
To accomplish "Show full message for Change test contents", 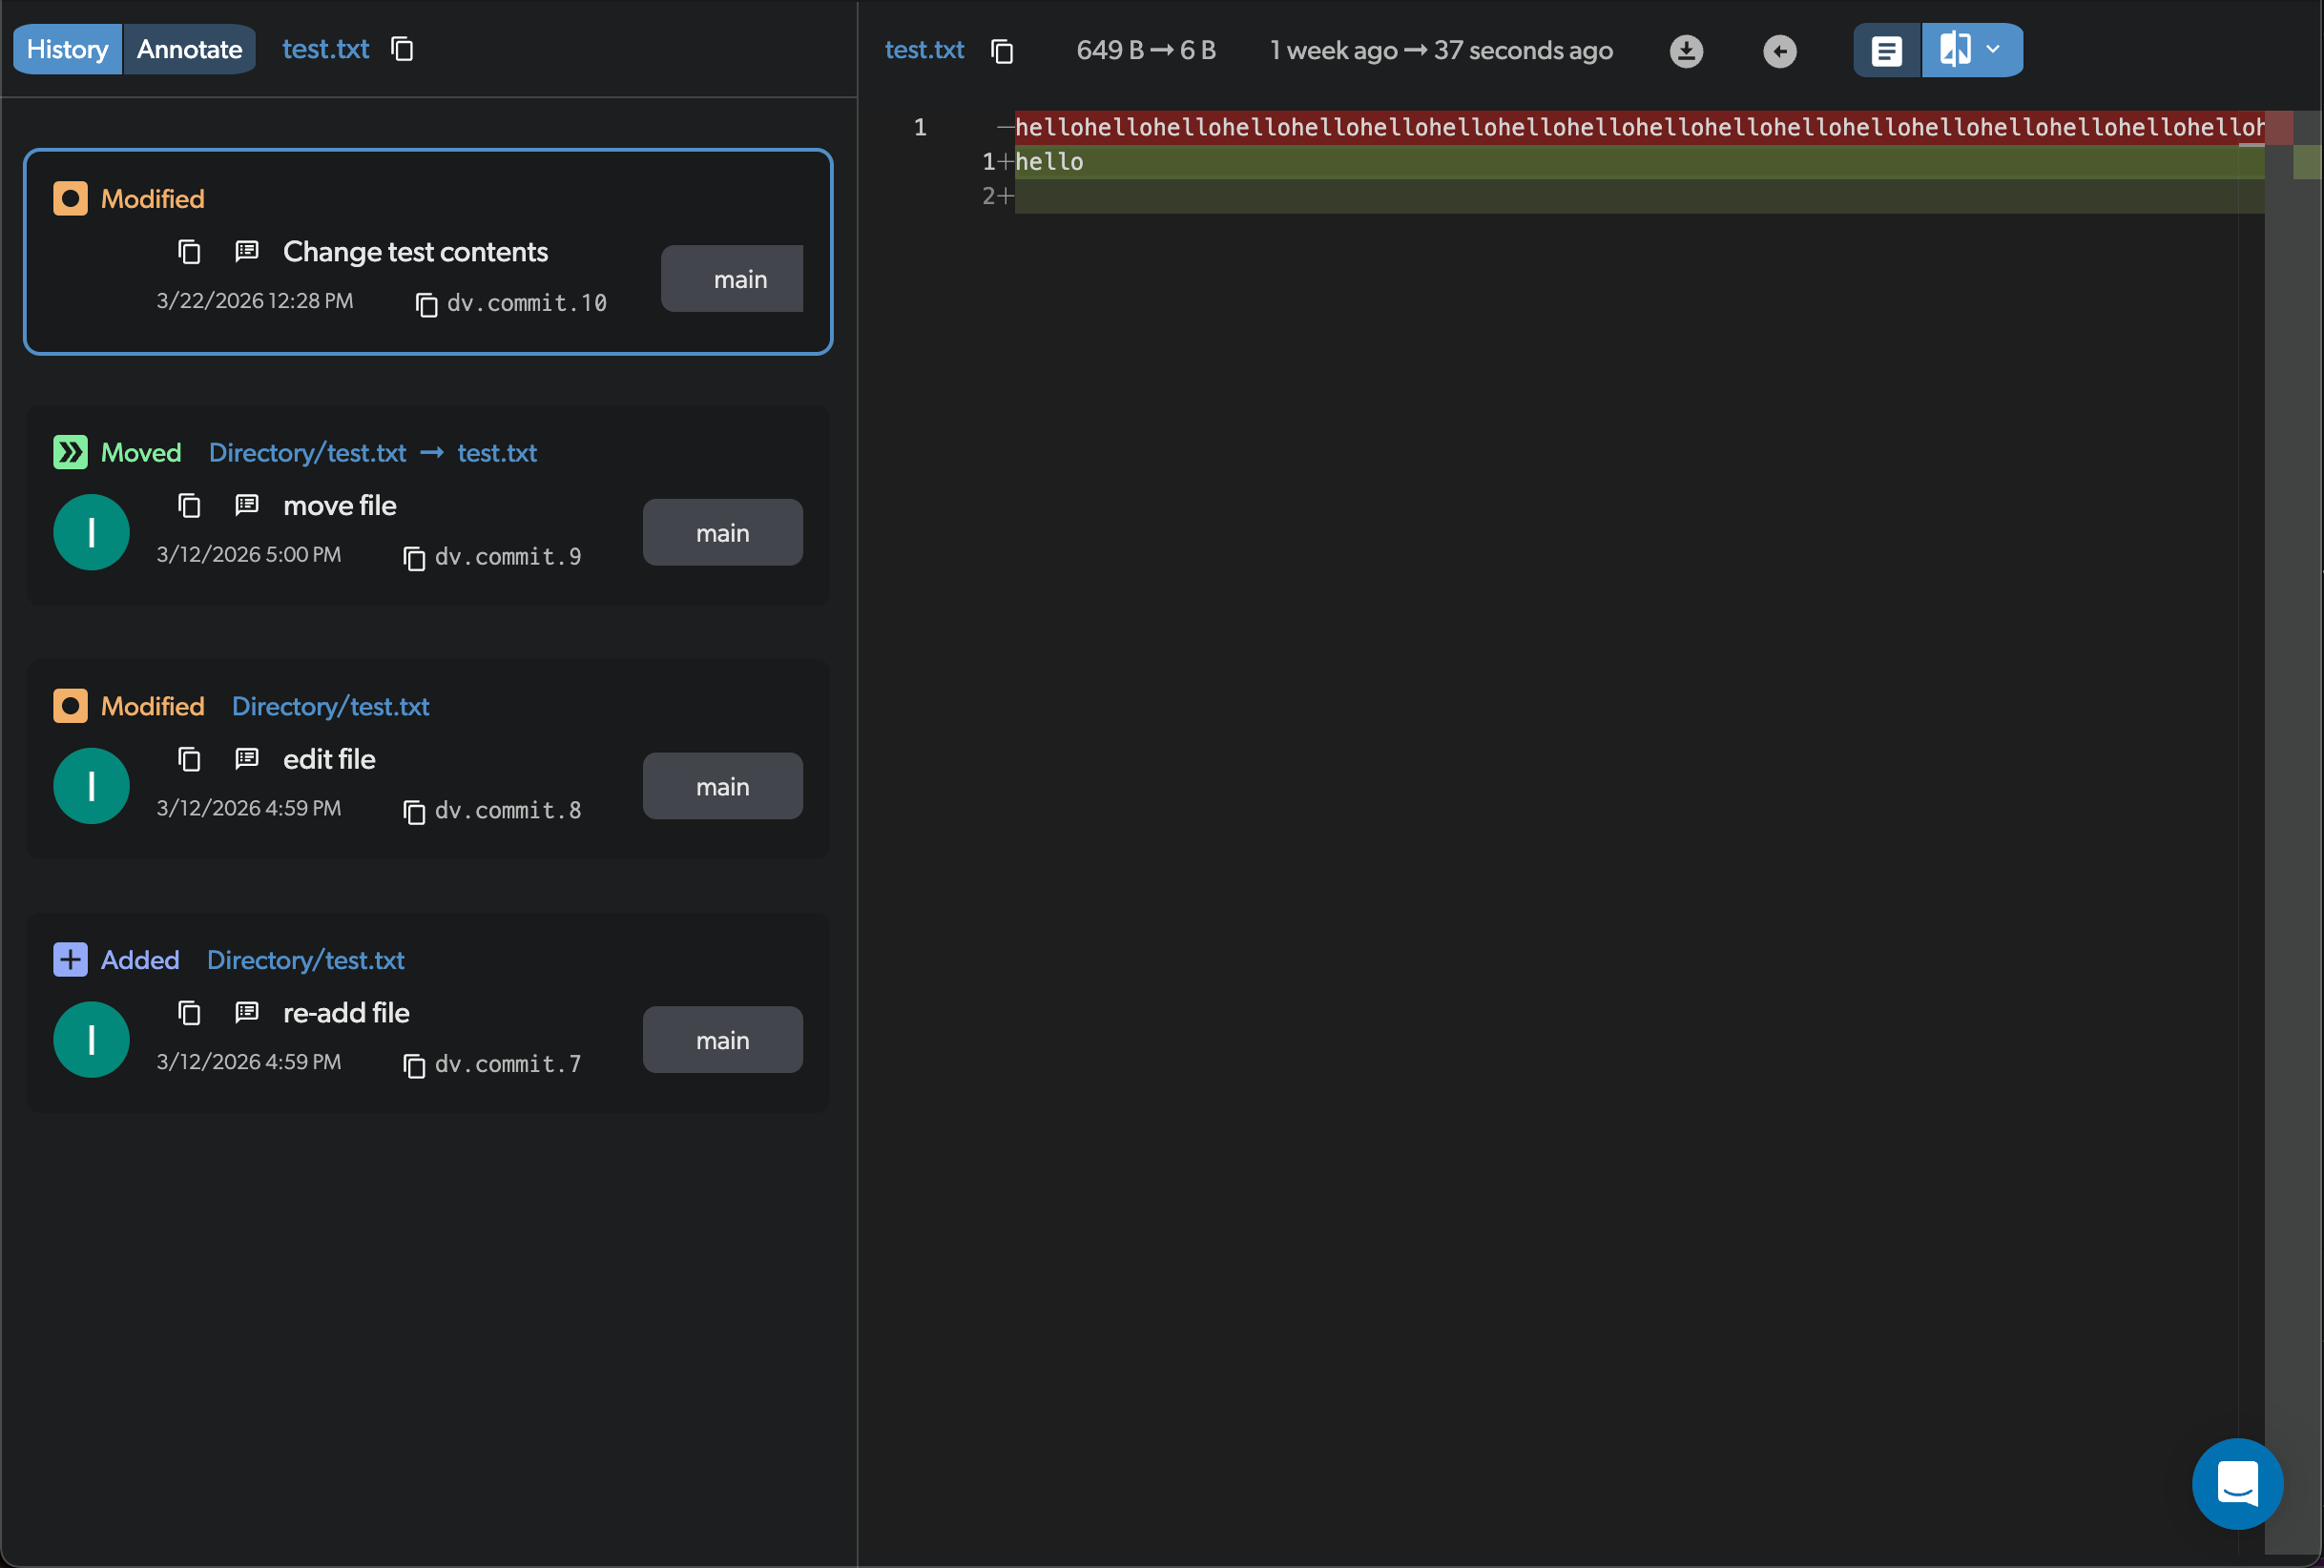I will click(247, 251).
